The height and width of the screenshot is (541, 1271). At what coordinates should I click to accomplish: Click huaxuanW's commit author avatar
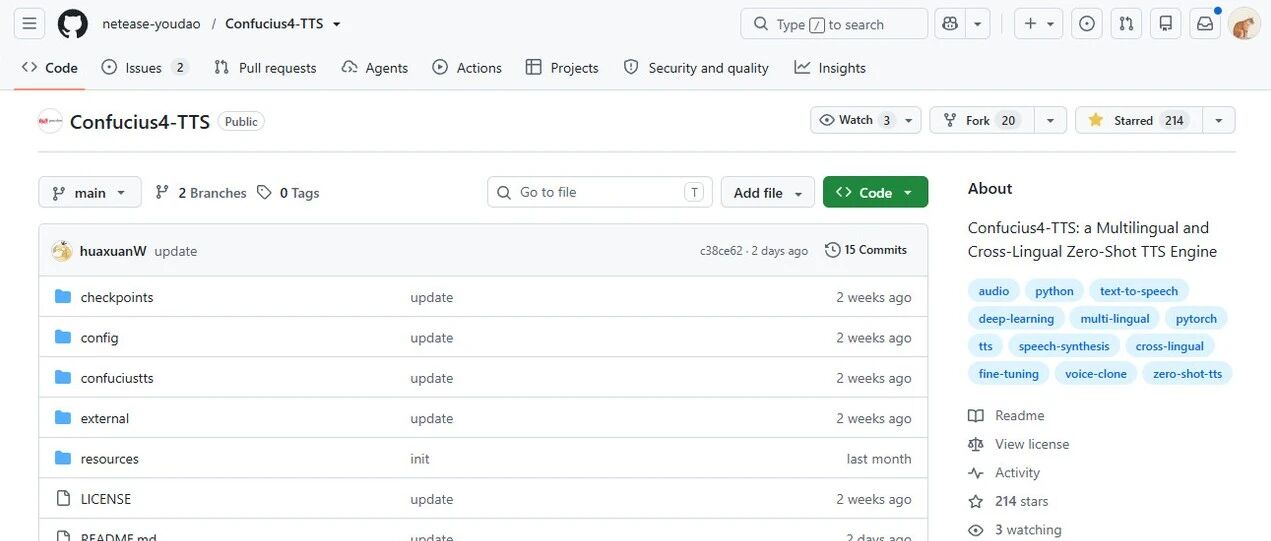[62, 251]
